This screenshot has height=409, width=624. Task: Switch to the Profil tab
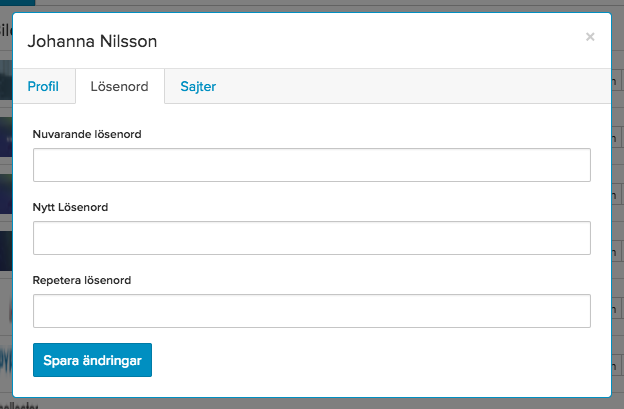(43, 86)
